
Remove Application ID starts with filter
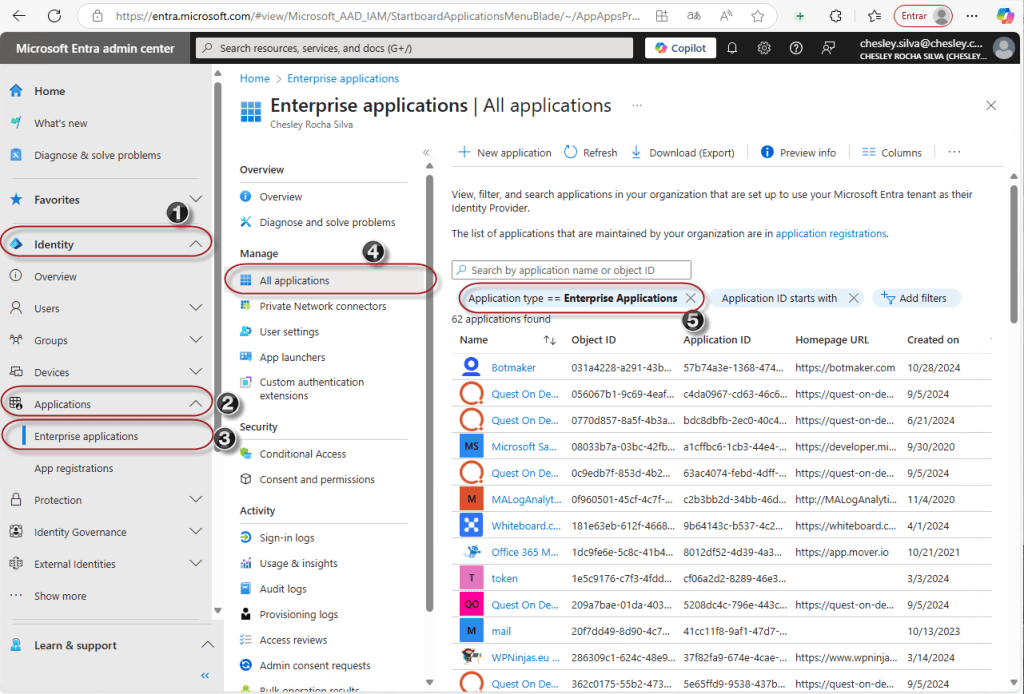pyautogui.click(x=853, y=298)
